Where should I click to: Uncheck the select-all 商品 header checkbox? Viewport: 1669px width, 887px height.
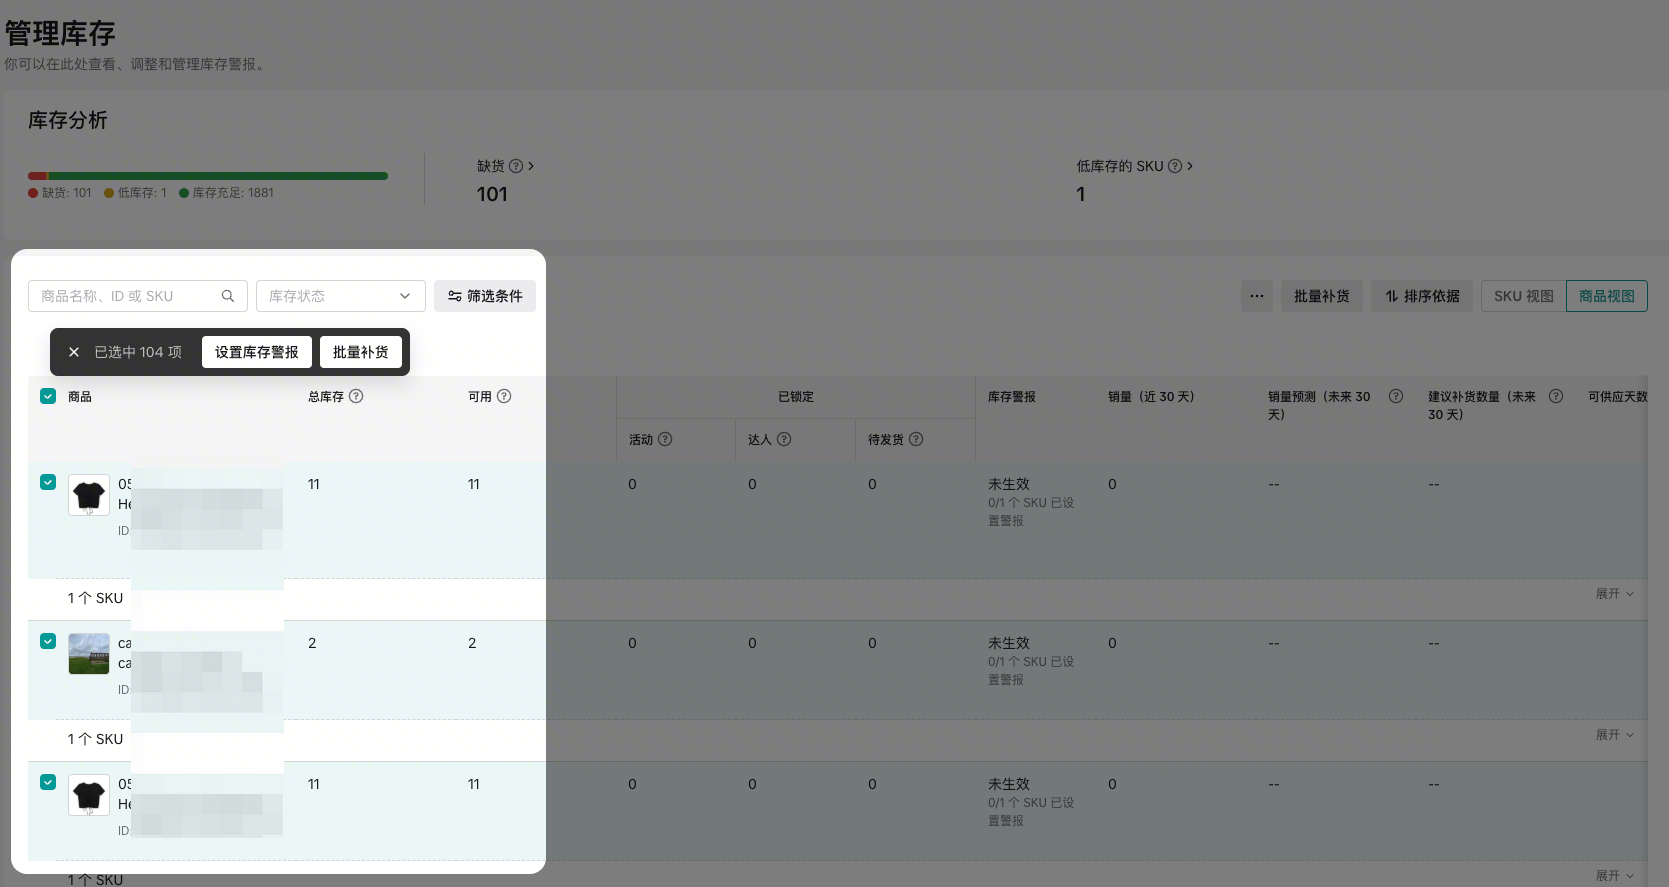48,396
